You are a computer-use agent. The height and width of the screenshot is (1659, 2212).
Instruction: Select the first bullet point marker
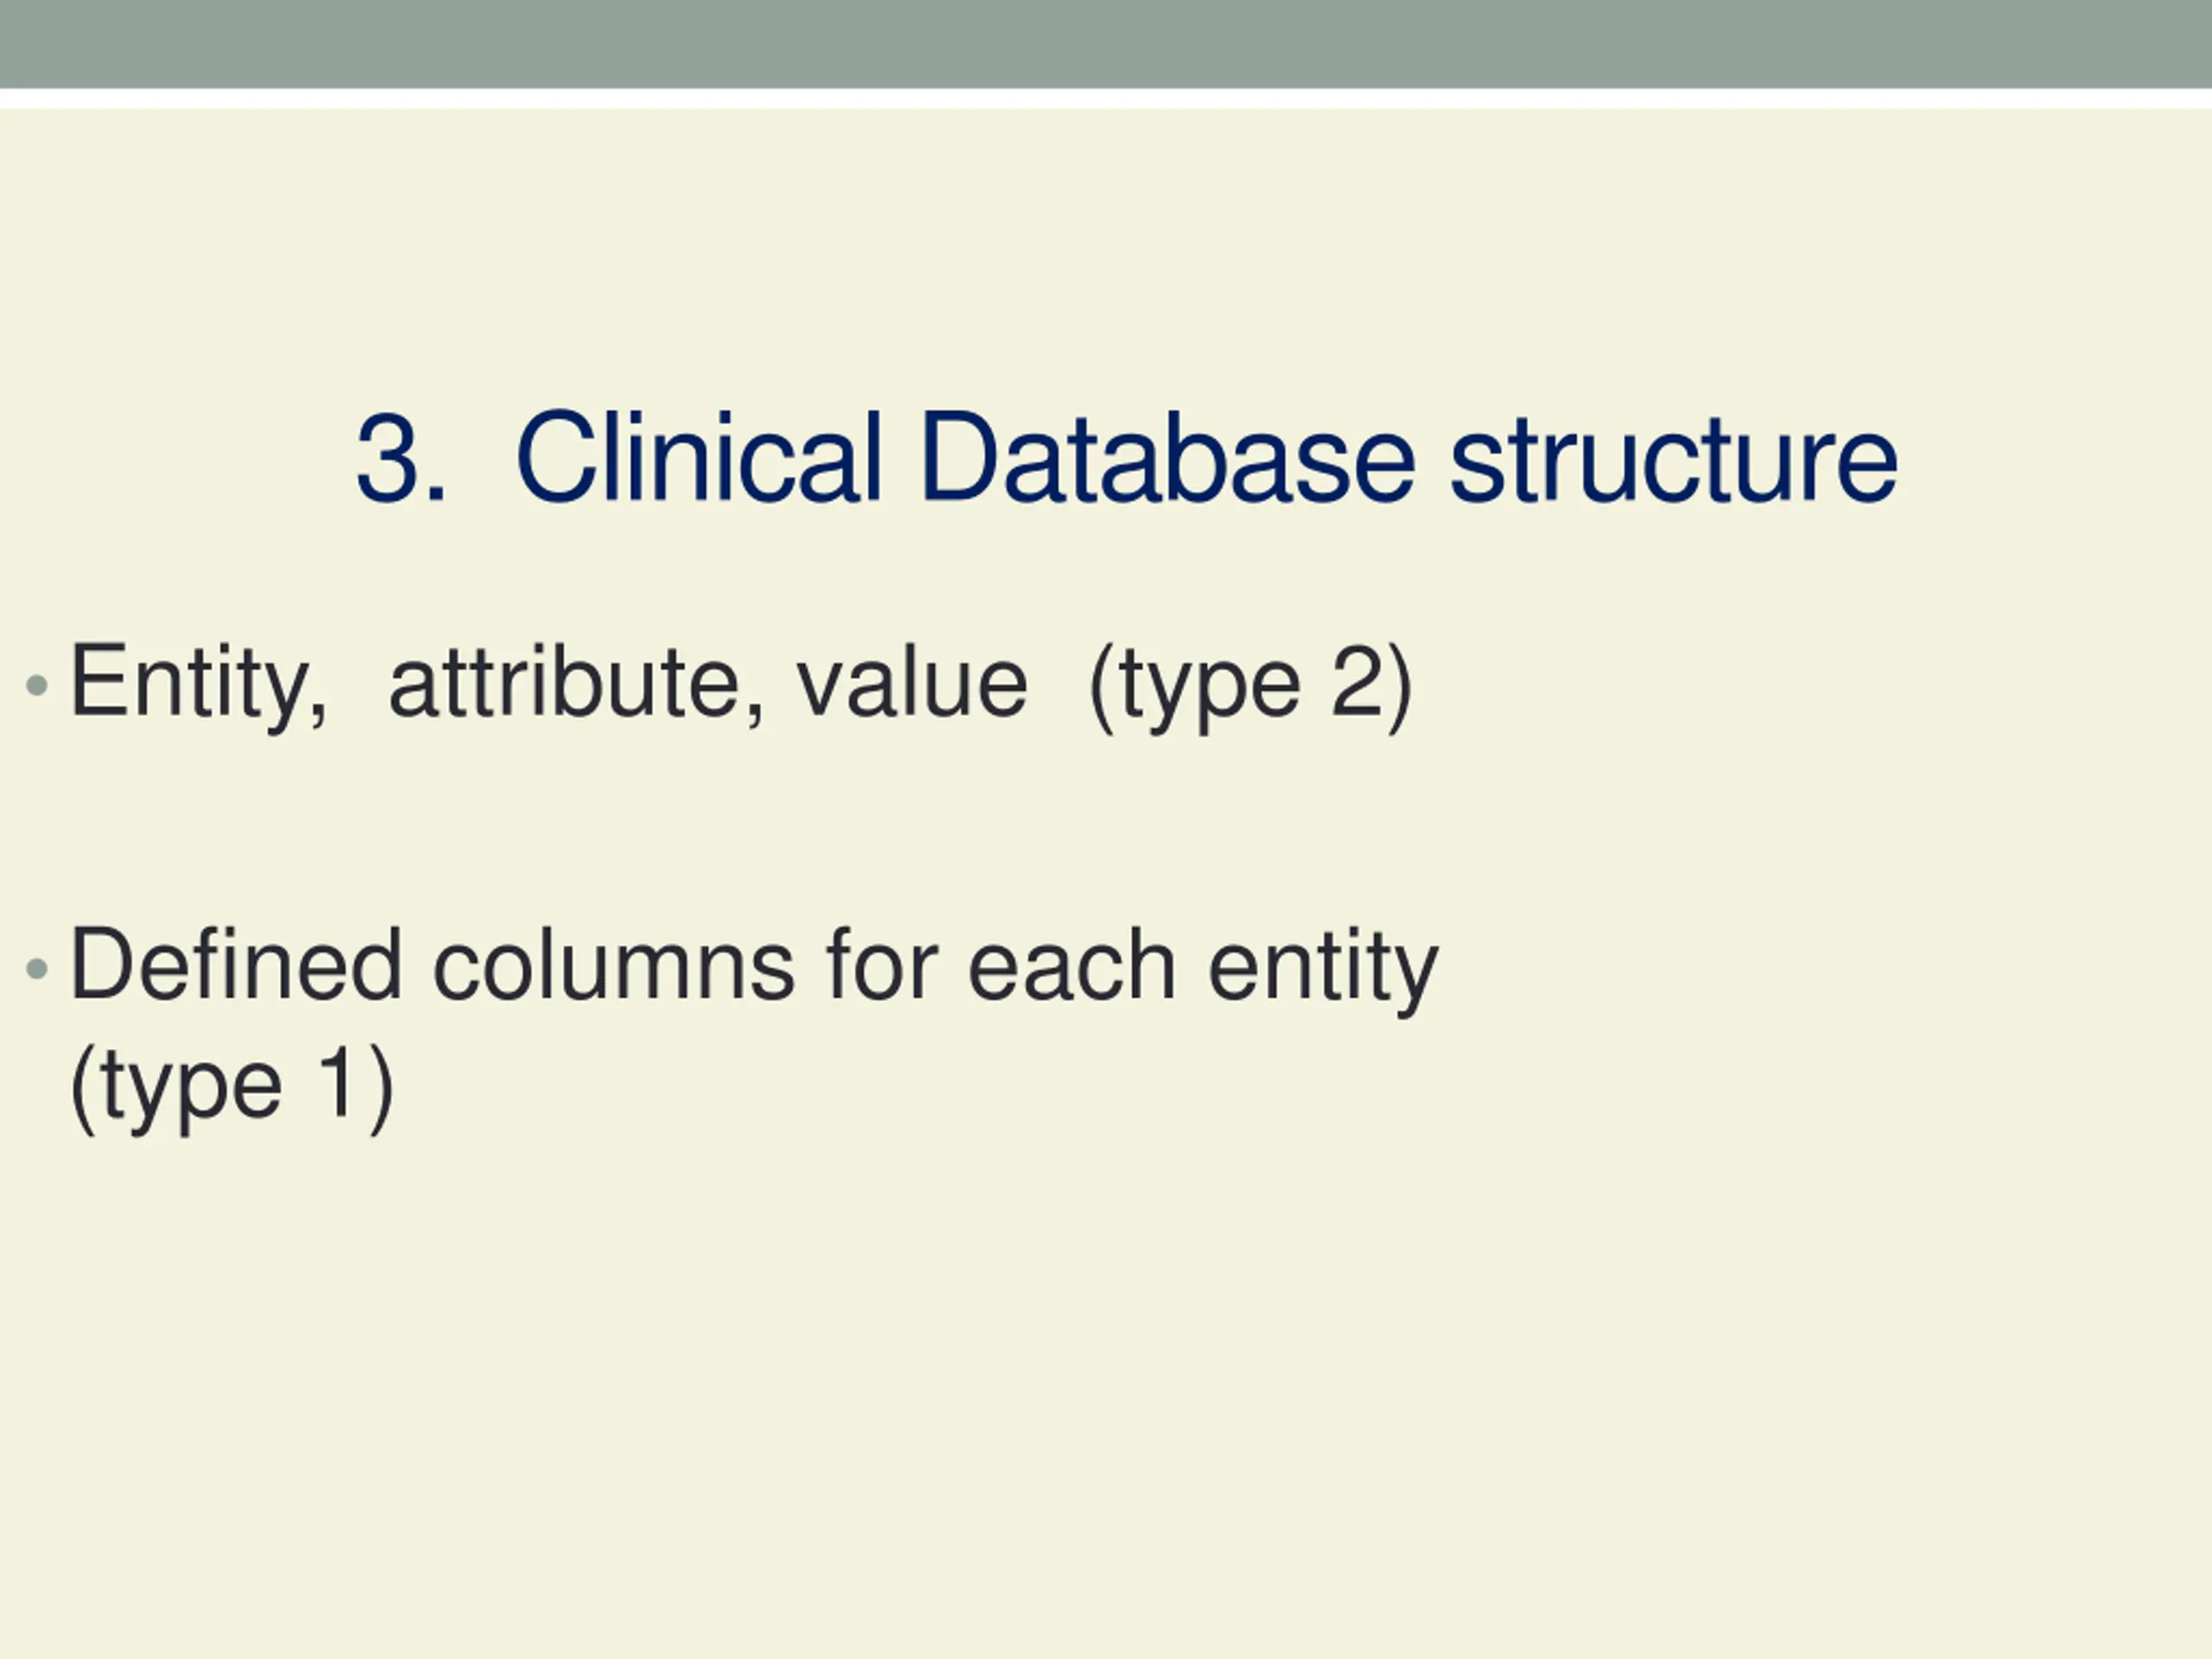[x=37, y=686]
